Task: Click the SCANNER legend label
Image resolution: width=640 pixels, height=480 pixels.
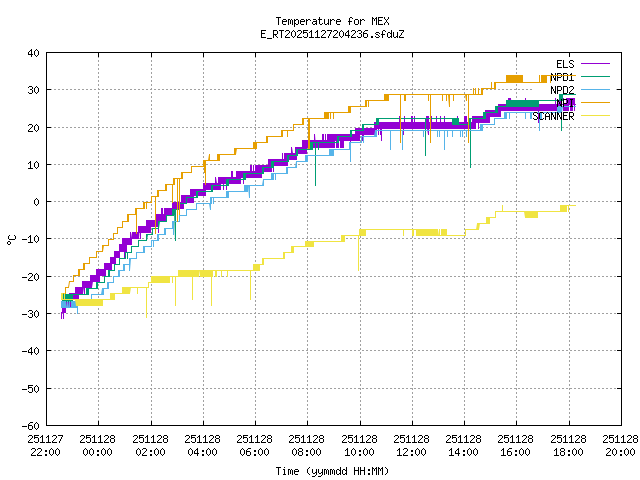Action: pyautogui.click(x=553, y=116)
